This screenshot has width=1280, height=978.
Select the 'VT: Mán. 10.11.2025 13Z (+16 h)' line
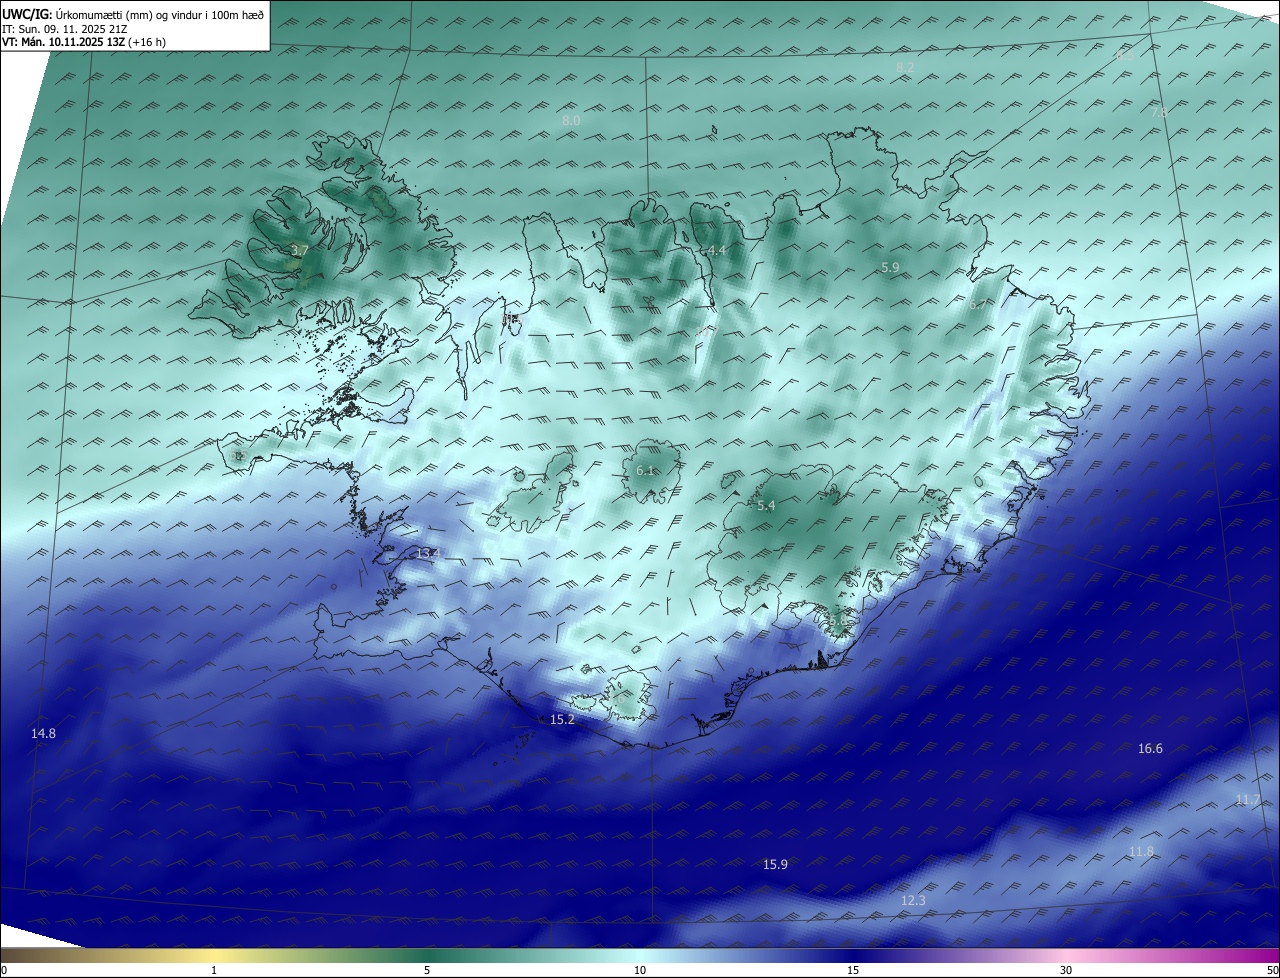click(x=83, y=43)
